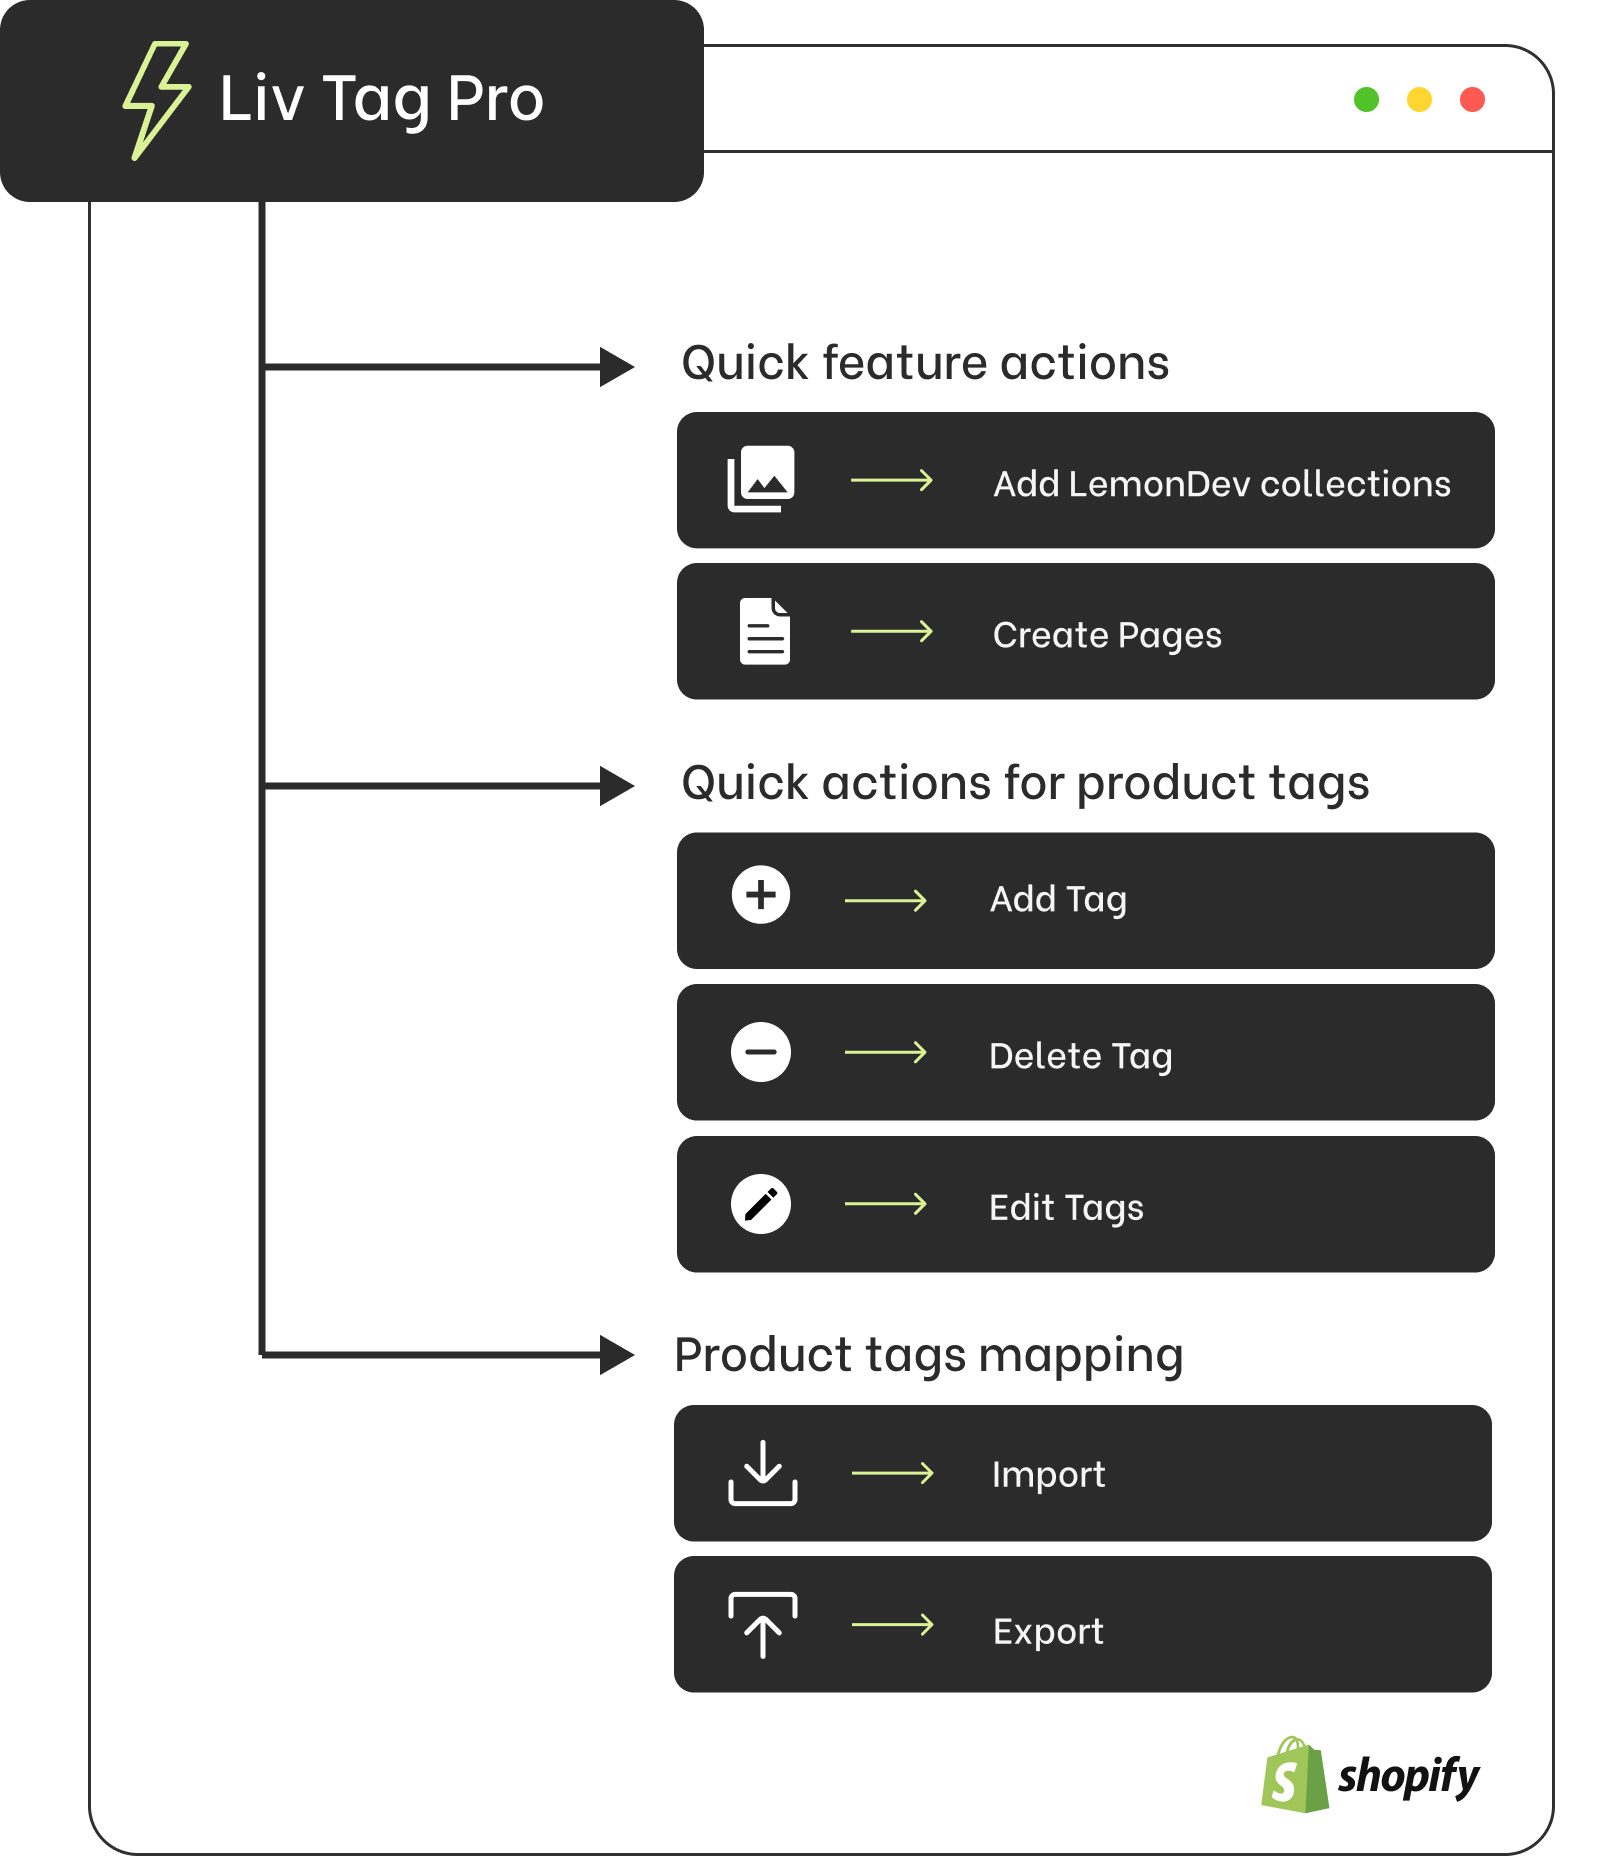Click the Shopify bag logo
The width and height of the screenshot is (1604, 1856).
[1295, 1776]
